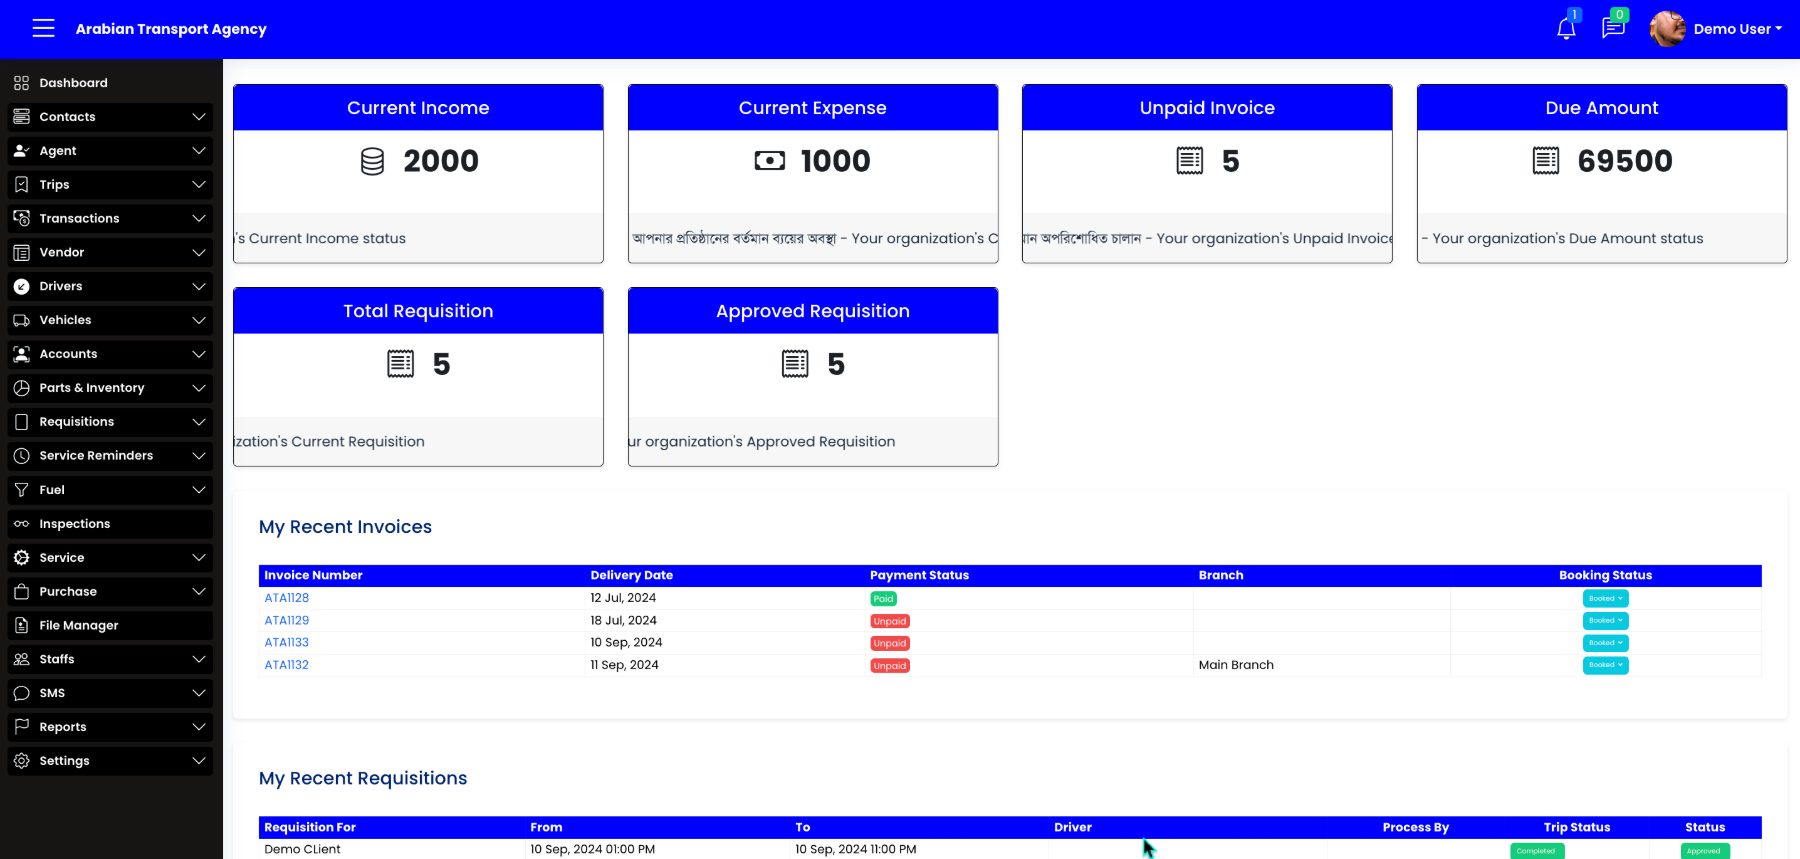Screen dimensions: 1800x859
Task: Click the Approved requisition status badge
Action: (x=1705, y=851)
